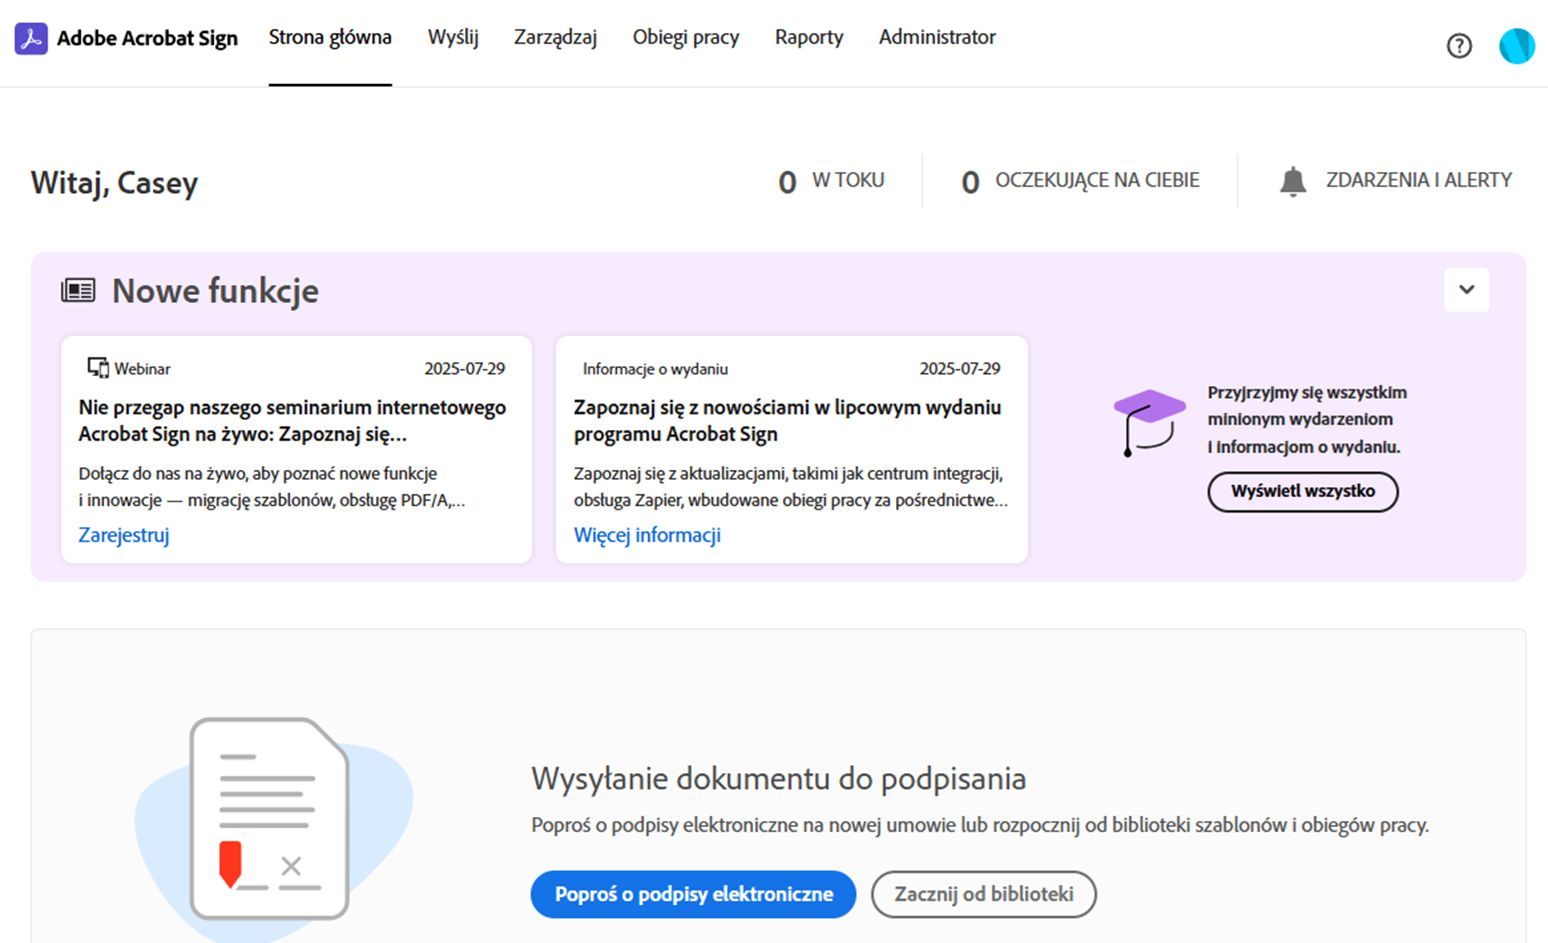Click the Informacje o wydaniu label
1548x943 pixels.
[x=655, y=369]
